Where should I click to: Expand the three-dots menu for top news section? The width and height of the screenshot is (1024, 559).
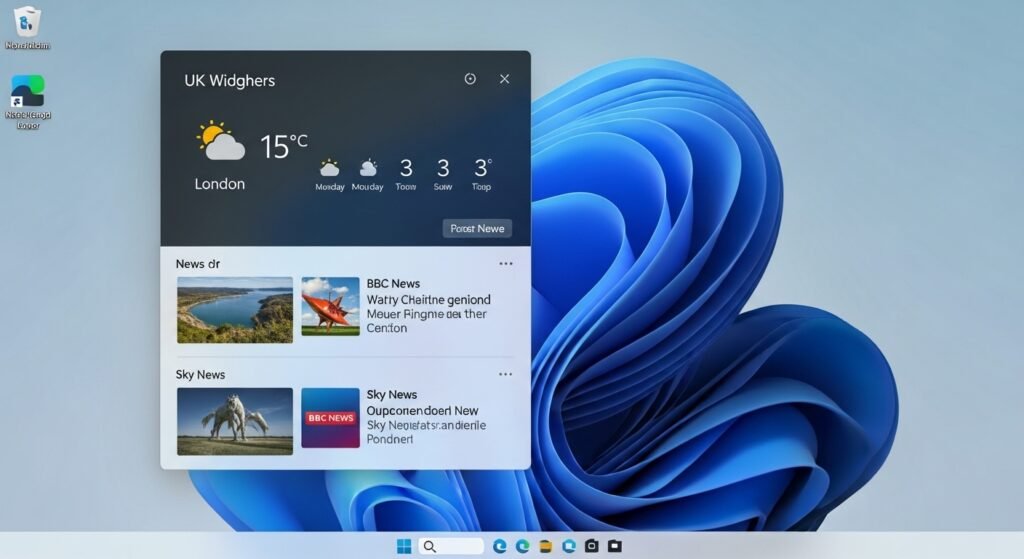pos(505,264)
